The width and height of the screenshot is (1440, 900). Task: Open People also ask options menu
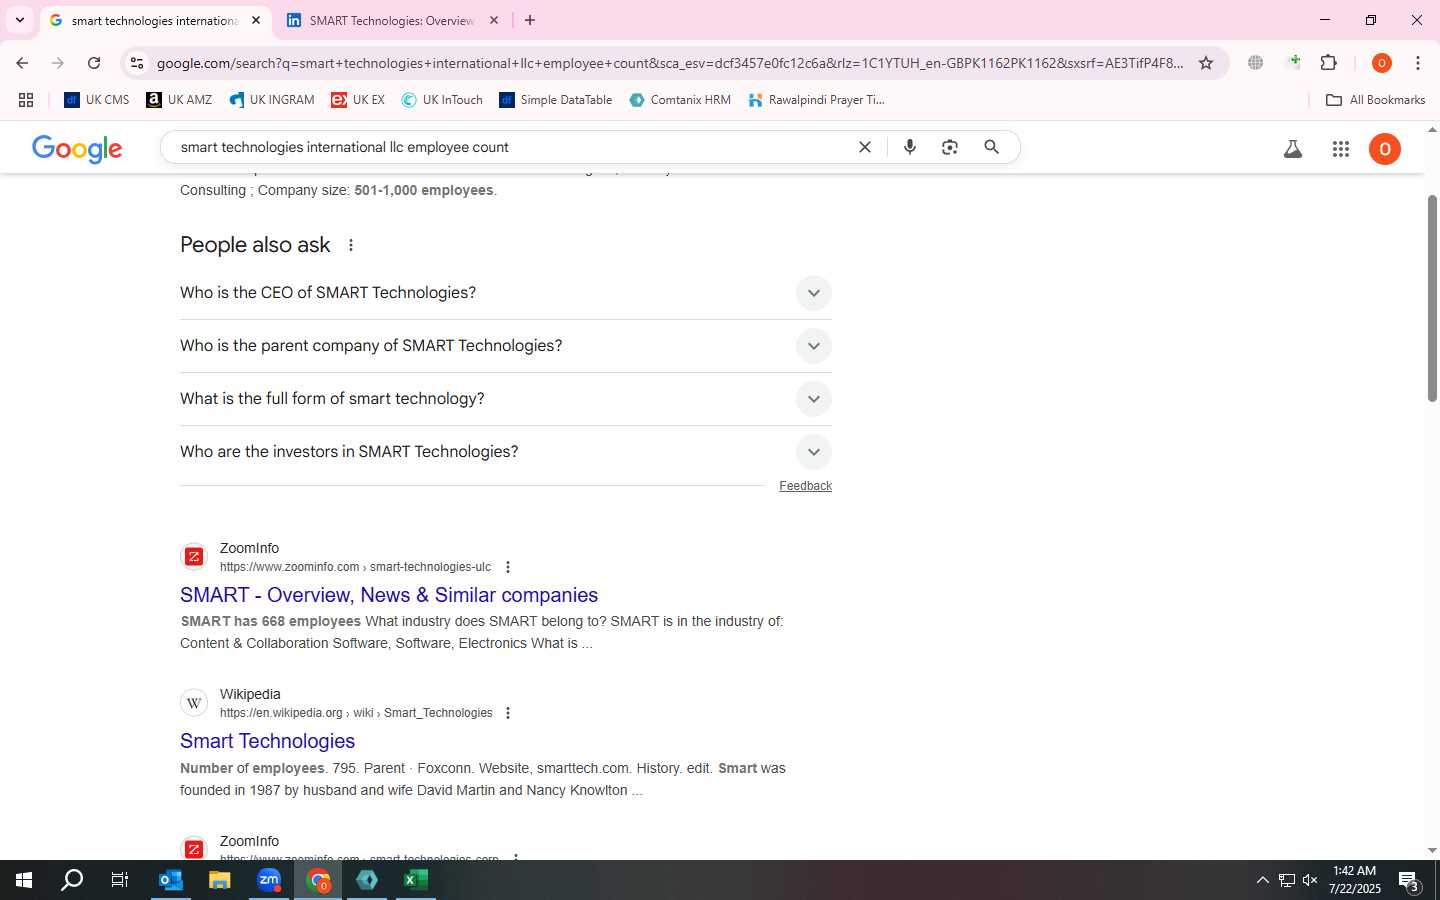tap(351, 245)
